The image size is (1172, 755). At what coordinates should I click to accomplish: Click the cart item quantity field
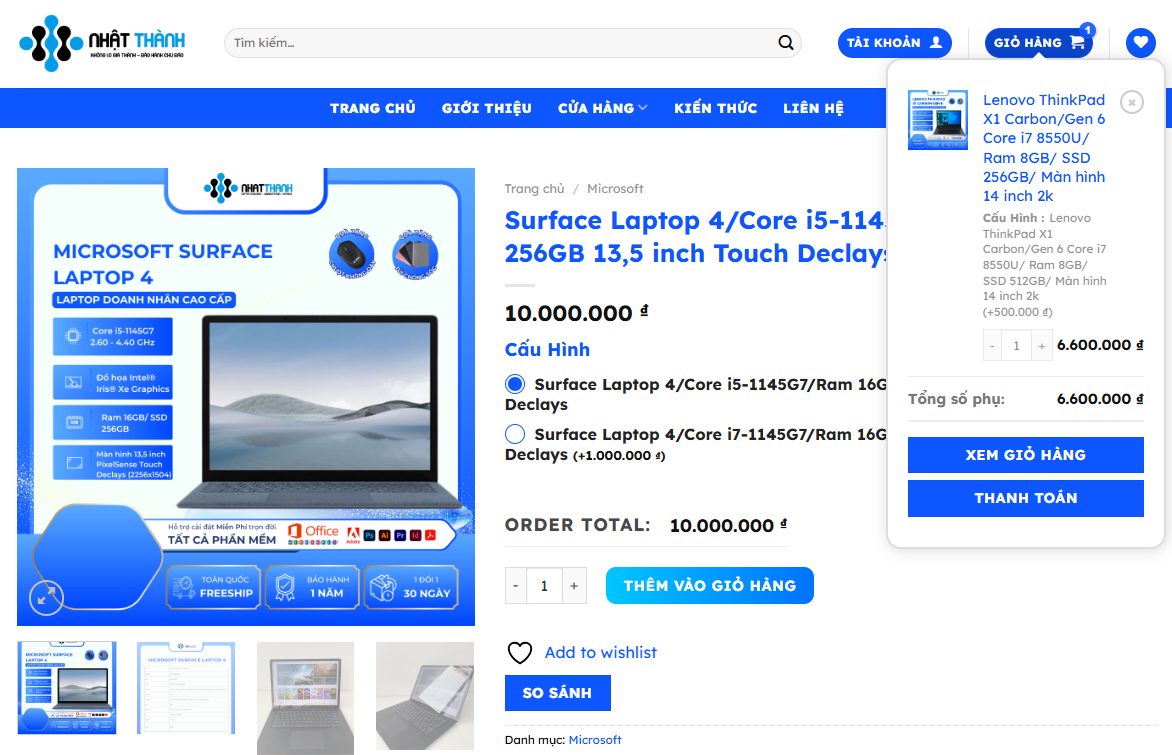tap(1017, 345)
